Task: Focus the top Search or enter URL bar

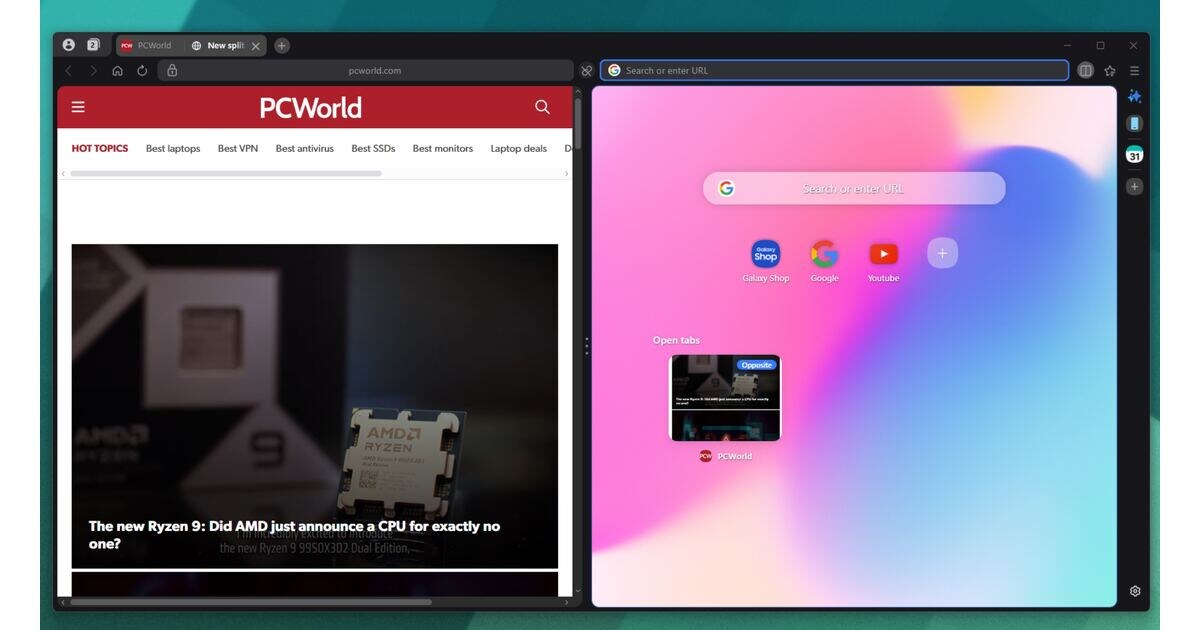Action: (834, 71)
